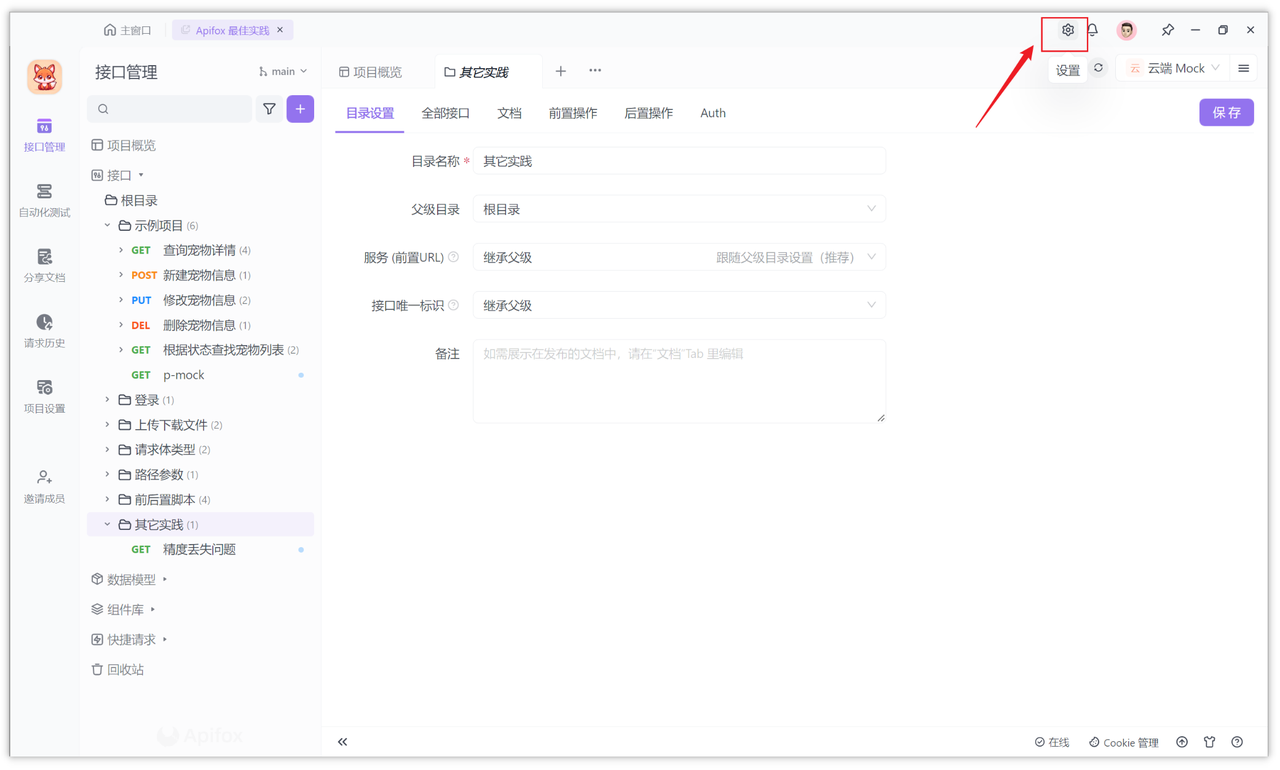Open the 父级目录 dropdown

point(679,209)
